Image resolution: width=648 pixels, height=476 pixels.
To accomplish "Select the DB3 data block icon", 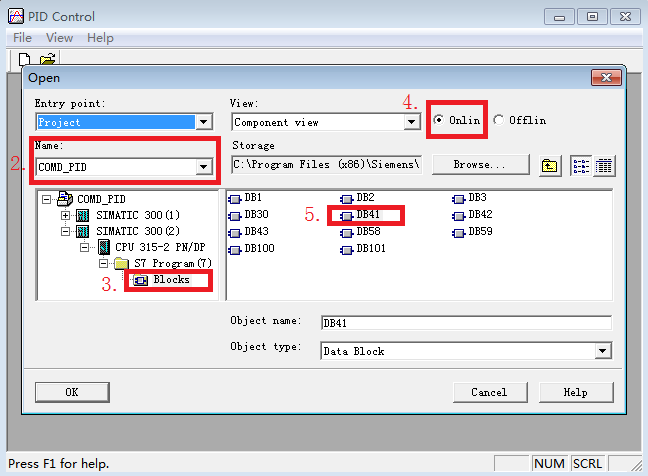I will (458, 199).
